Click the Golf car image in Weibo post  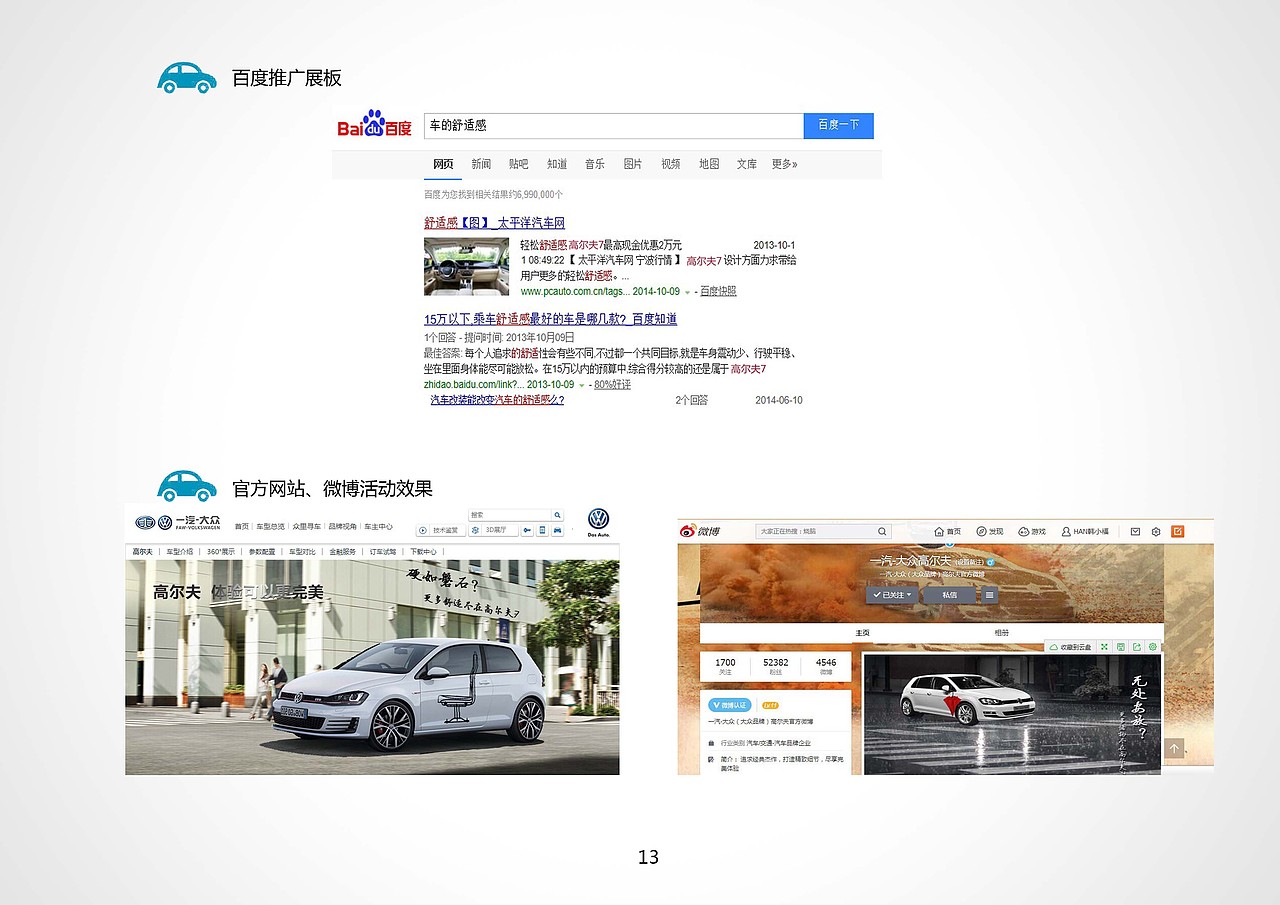click(1012, 714)
